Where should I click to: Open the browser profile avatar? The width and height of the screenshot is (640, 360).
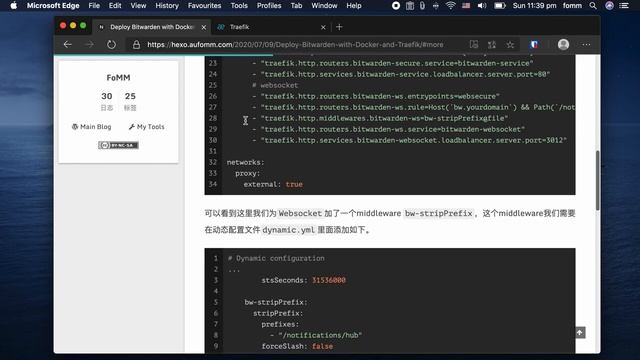pyautogui.click(x=563, y=44)
